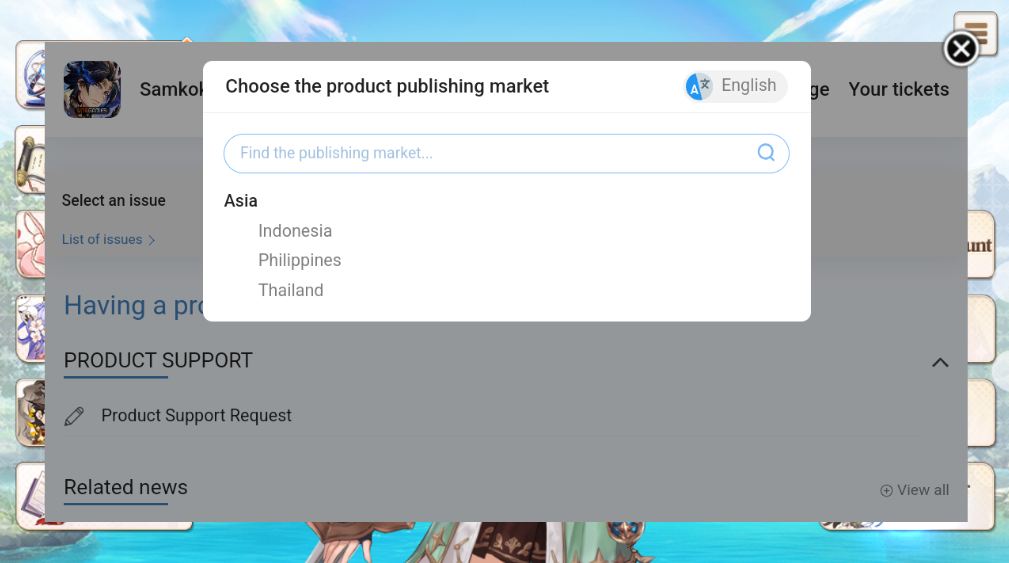Close the support overlay with X
1009x563 pixels.
(x=961, y=49)
